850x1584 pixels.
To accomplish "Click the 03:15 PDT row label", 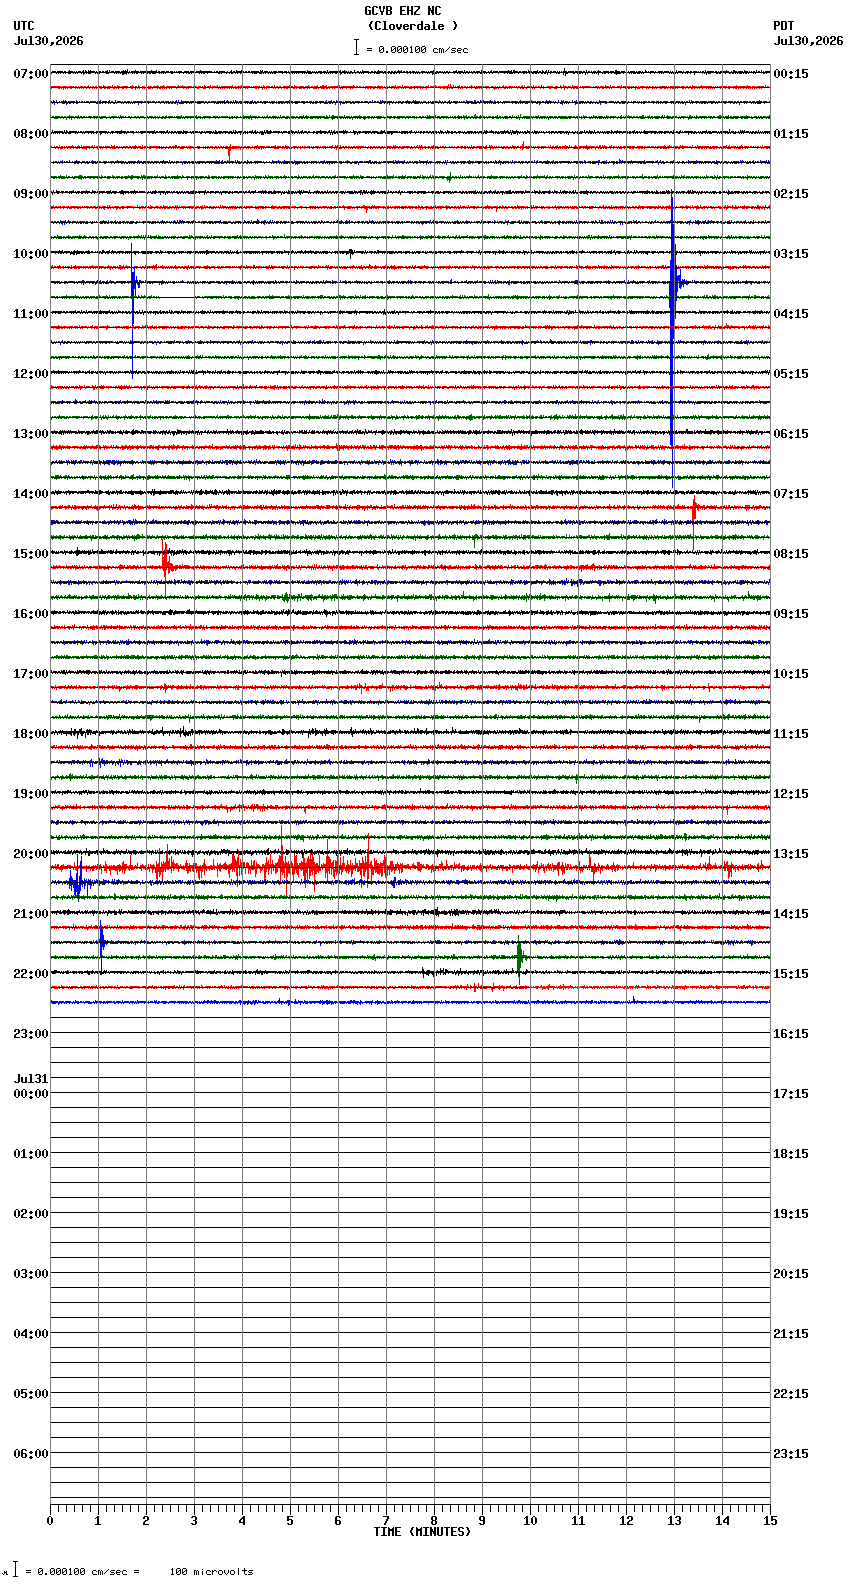I will coord(791,253).
